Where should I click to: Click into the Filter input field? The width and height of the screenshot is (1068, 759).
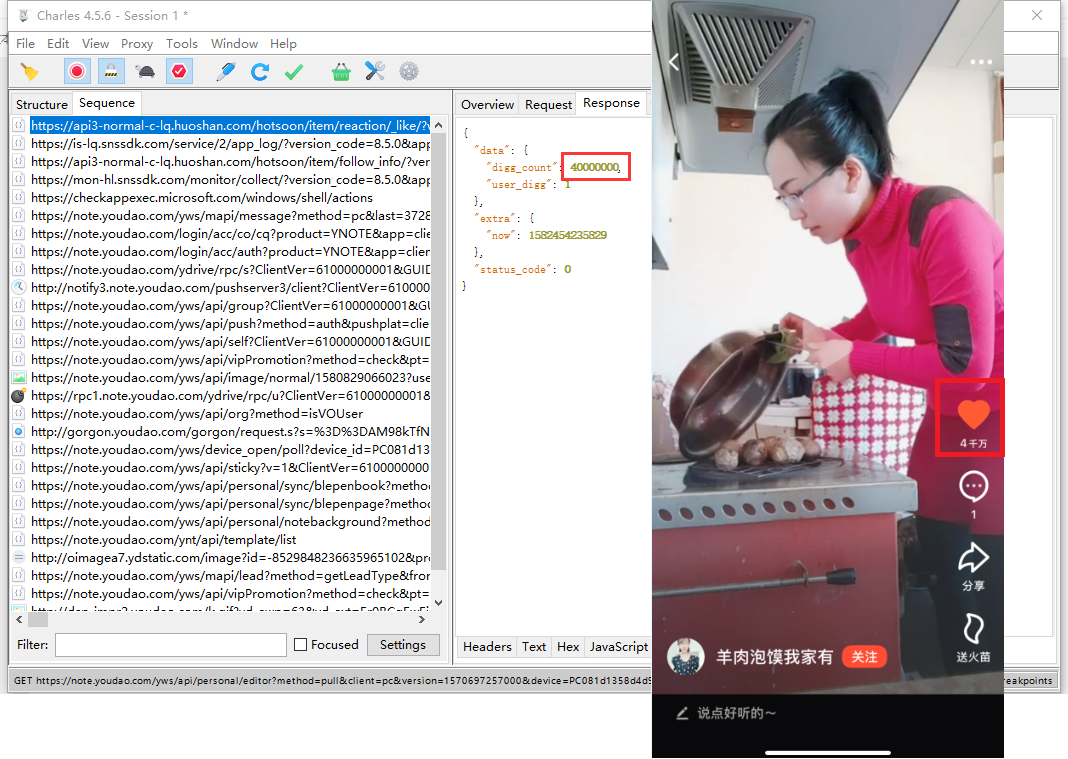pyautogui.click(x=171, y=645)
